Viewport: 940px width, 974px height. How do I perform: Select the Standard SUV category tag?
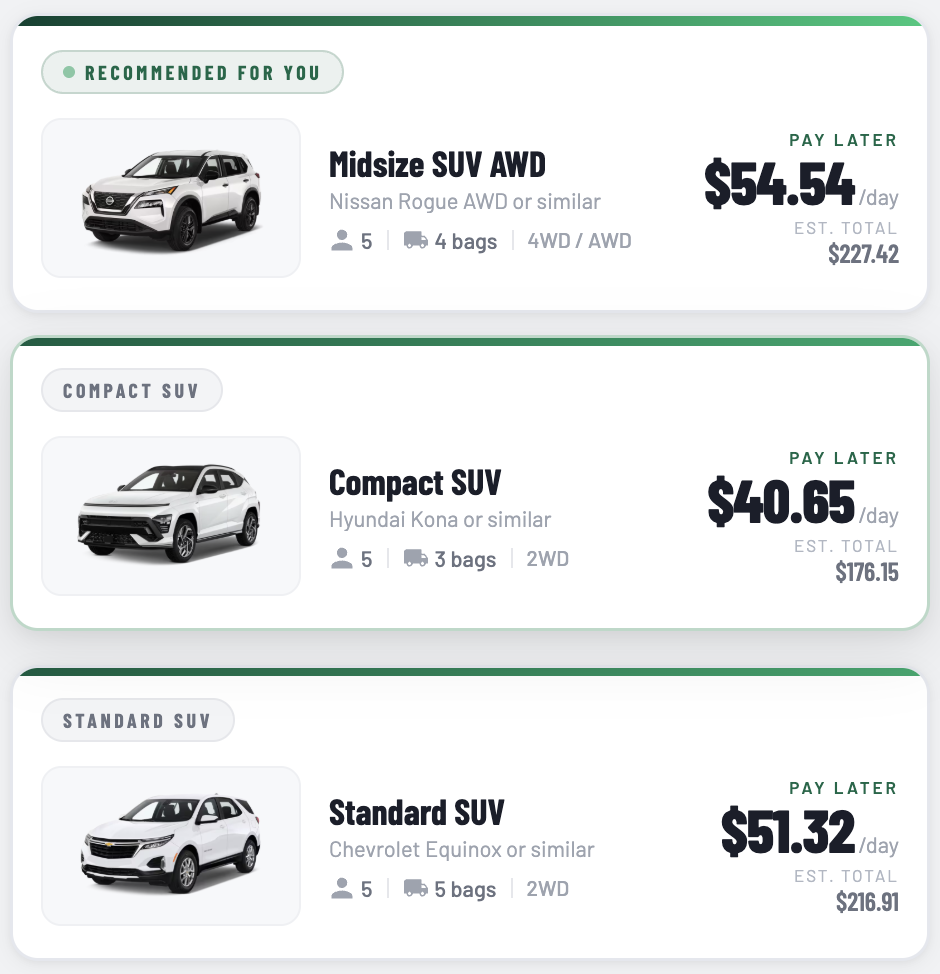[138, 720]
